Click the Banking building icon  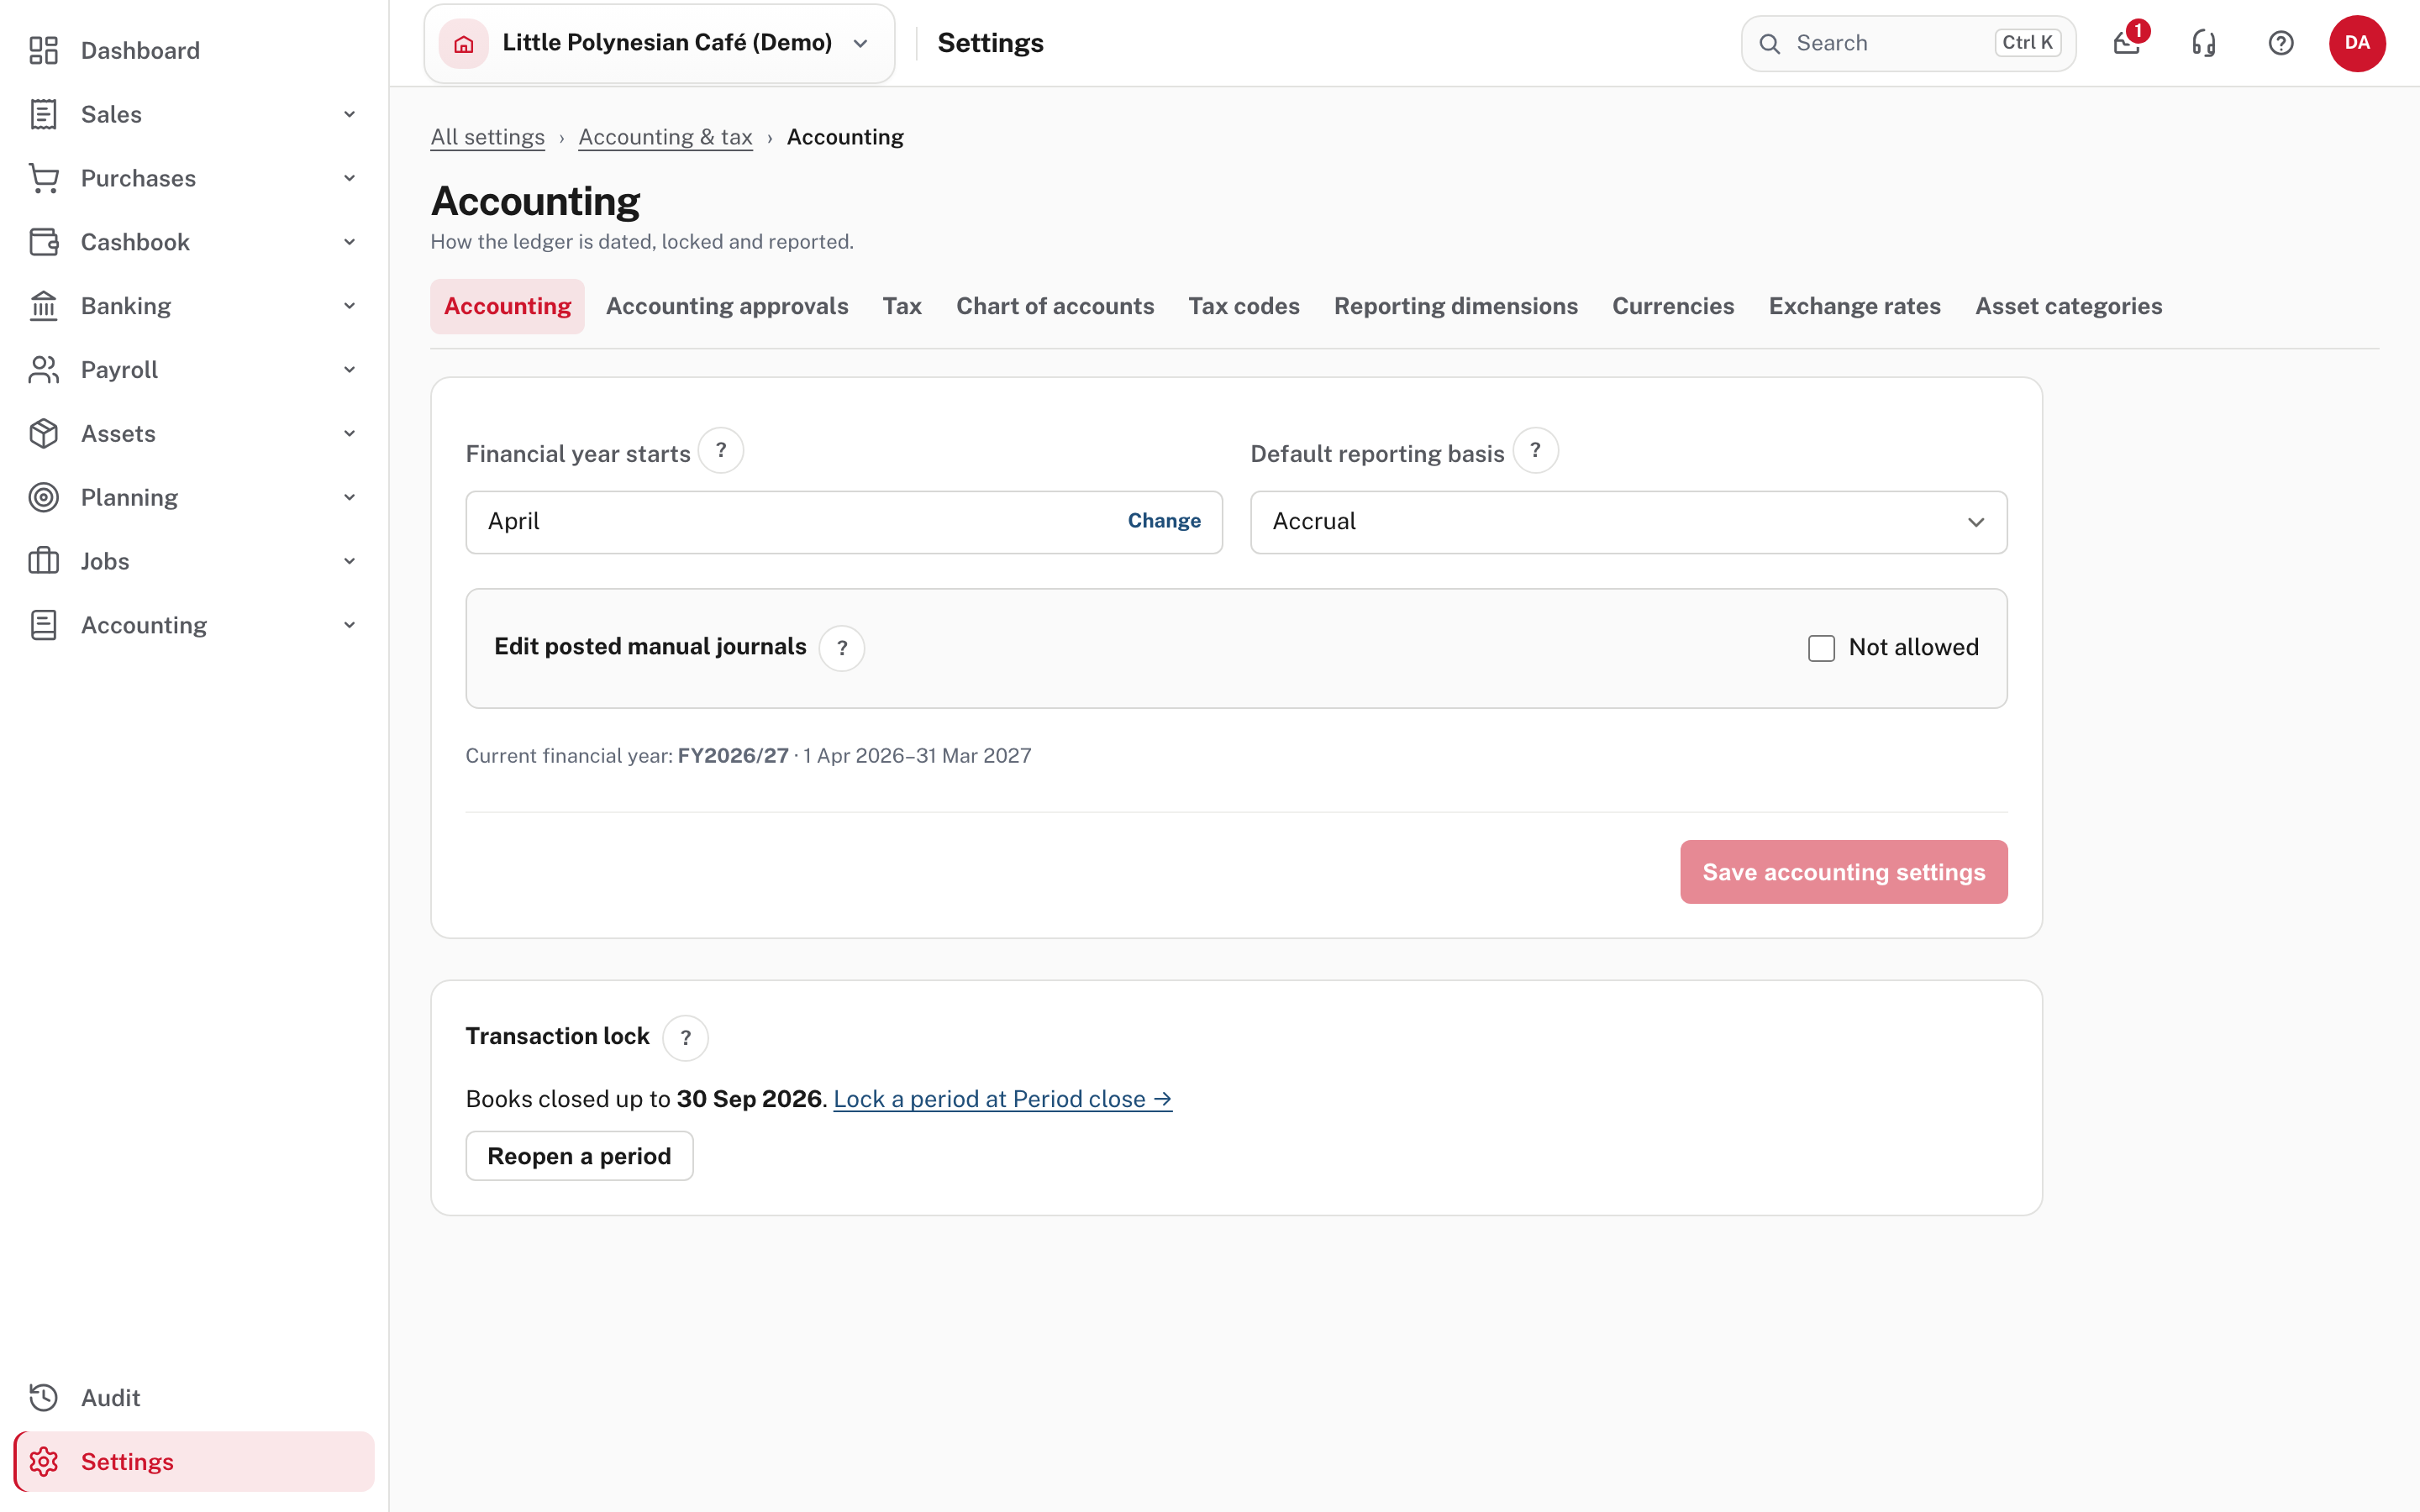(x=43, y=306)
